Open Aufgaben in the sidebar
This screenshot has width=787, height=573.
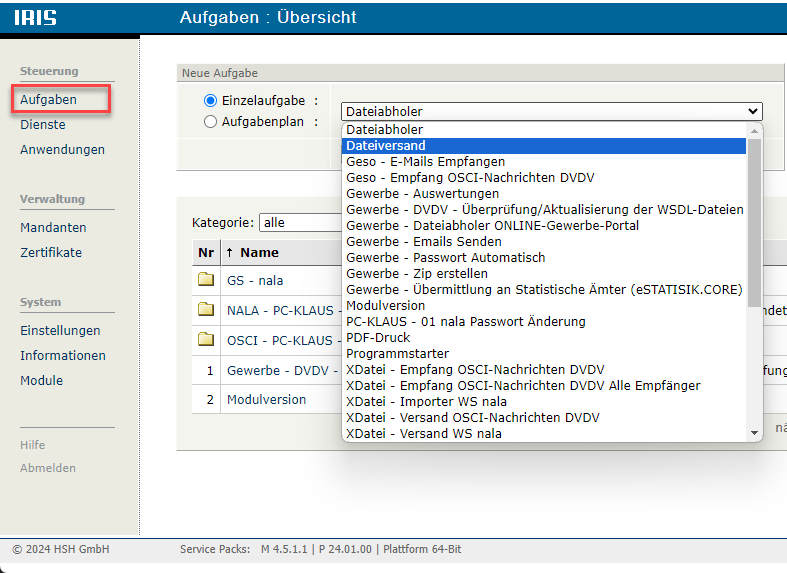[48, 100]
